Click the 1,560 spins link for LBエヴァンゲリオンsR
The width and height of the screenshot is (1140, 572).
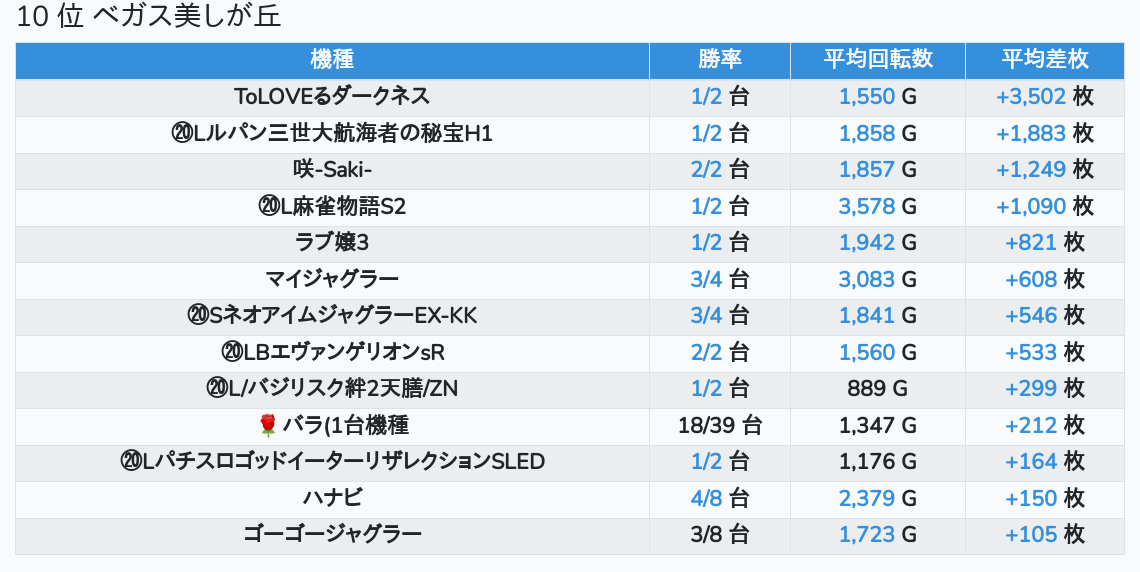867,353
